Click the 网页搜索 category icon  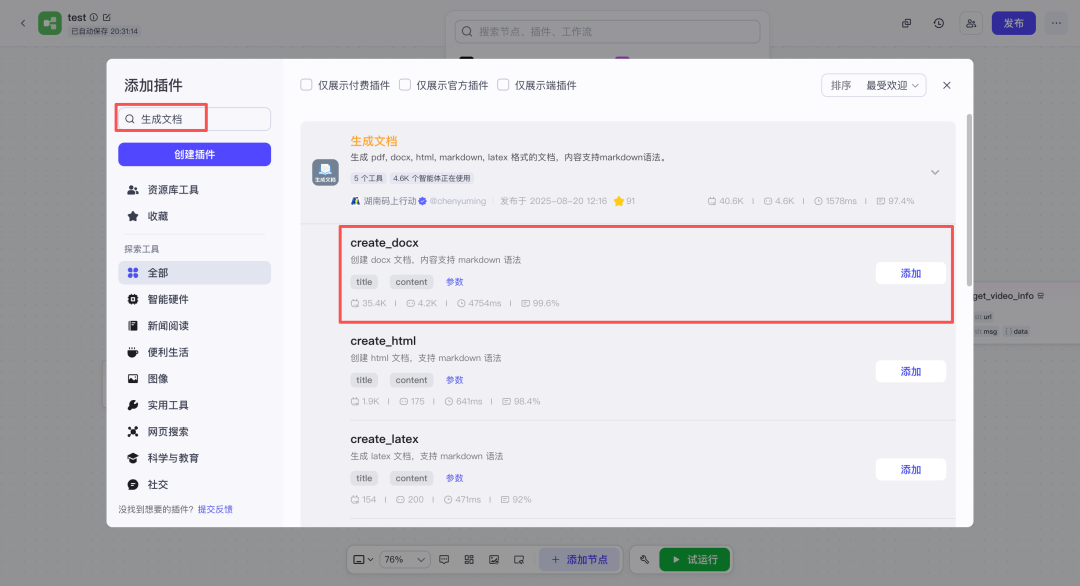click(x=133, y=432)
